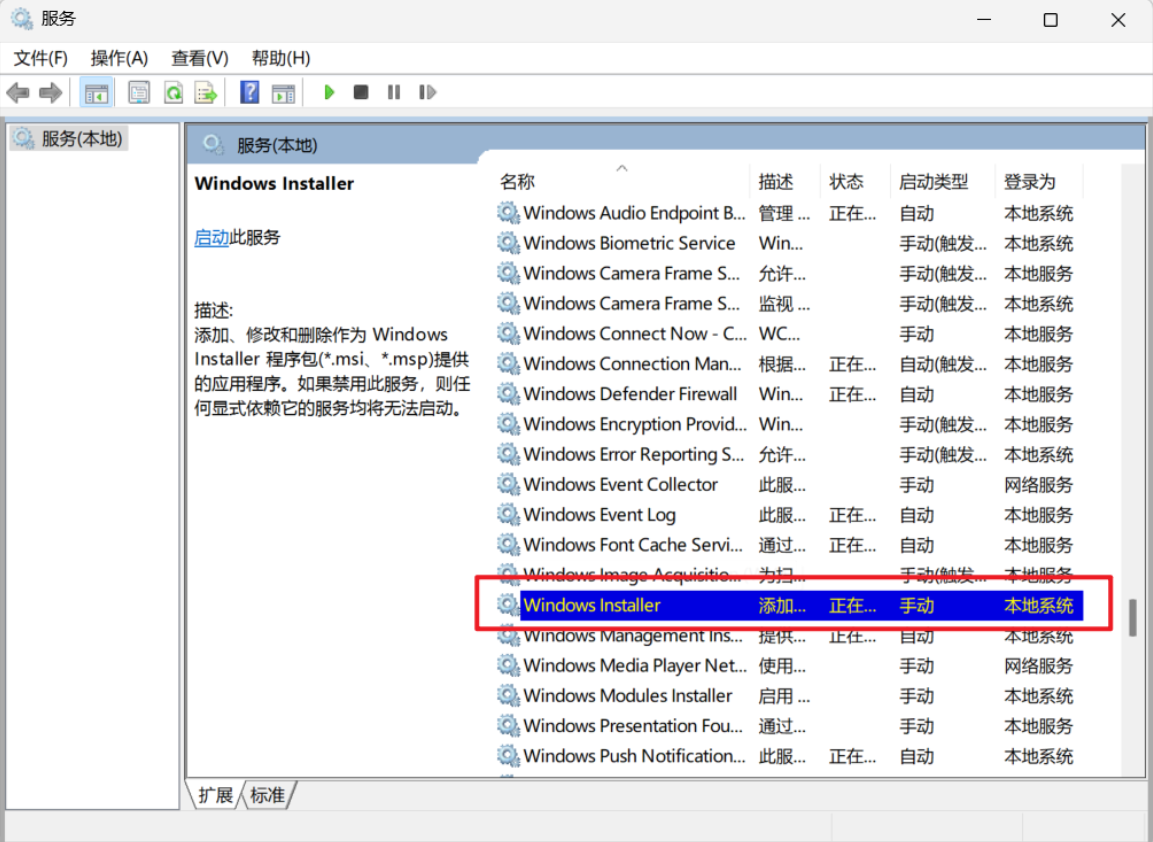1153x842 pixels.
Task: Select Windows Connection Man... service name
Action: coord(632,363)
